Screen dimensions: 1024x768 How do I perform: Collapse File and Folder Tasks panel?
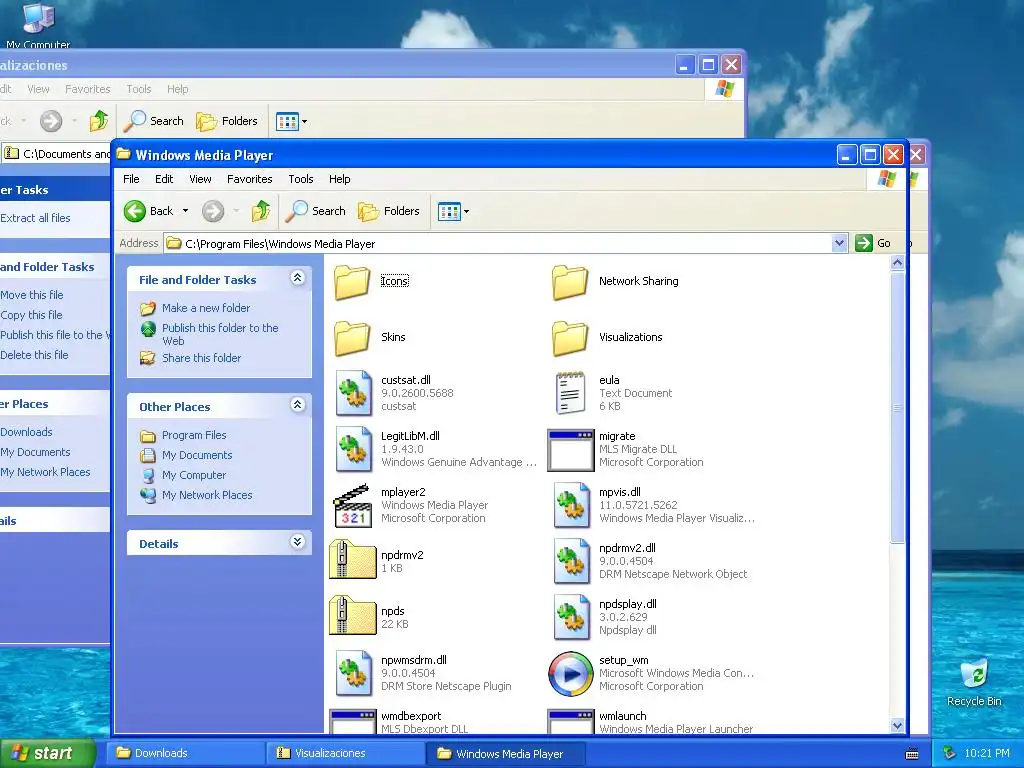click(x=297, y=278)
